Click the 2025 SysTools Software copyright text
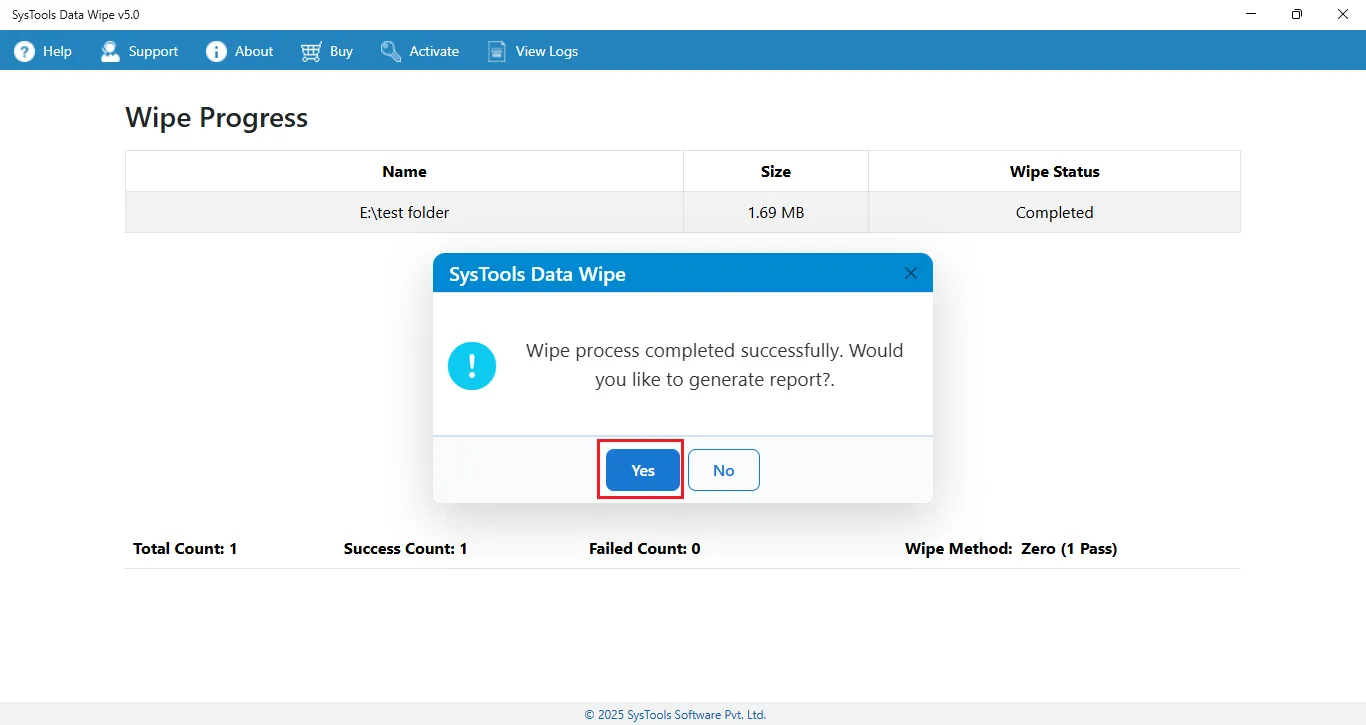The image size is (1366, 725). tap(675, 715)
